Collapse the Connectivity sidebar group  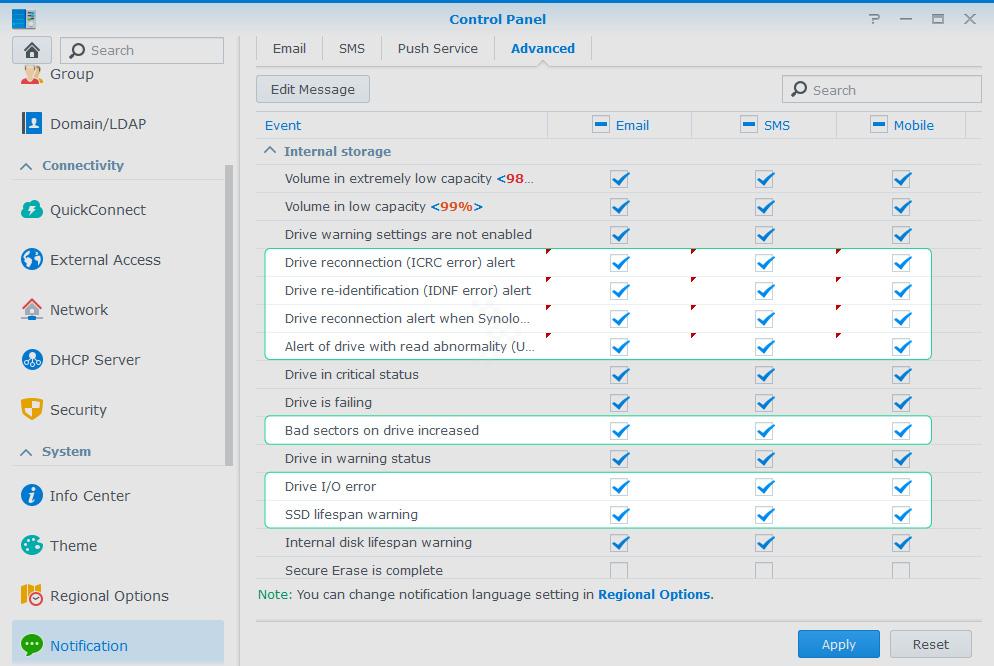pos(27,166)
